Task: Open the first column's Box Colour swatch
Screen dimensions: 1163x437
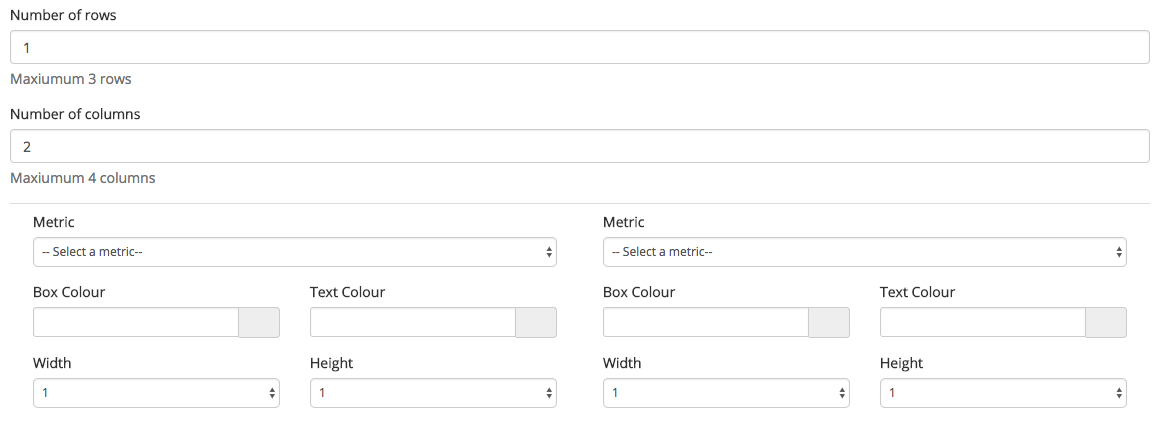Action: coord(259,323)
